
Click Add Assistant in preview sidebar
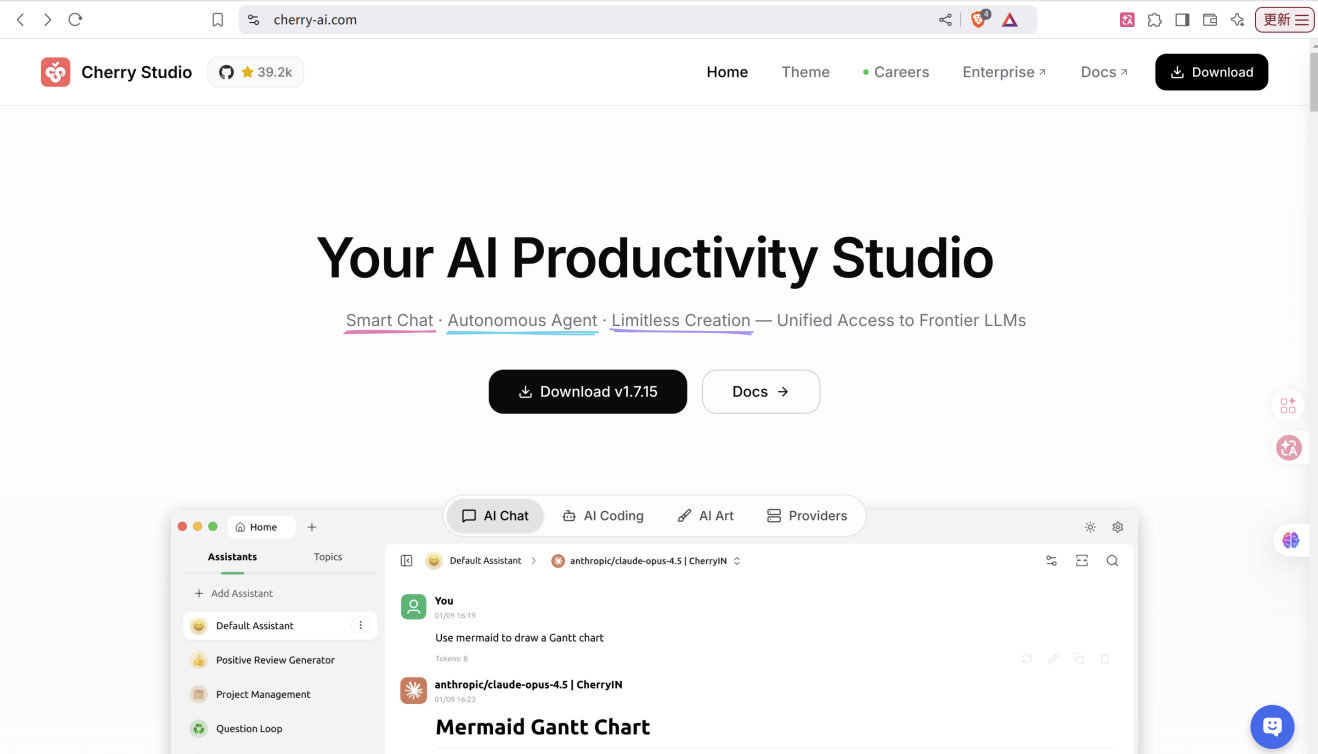coord(234,593)
